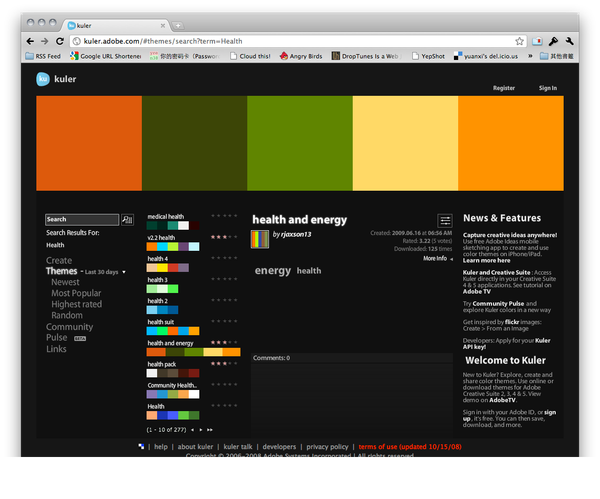Open the RSS Feed bookmark folder

tap(43, 56)
